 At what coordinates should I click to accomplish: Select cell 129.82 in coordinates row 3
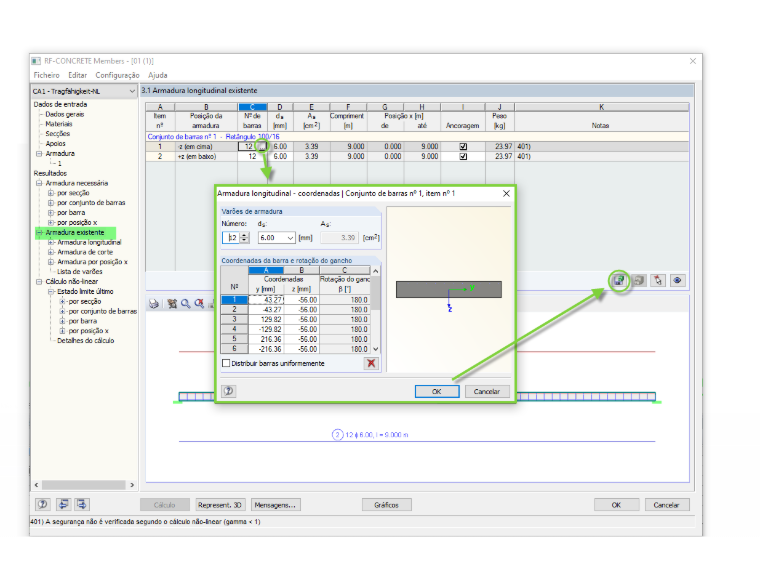pyautogui.click(x=266, y=319)
